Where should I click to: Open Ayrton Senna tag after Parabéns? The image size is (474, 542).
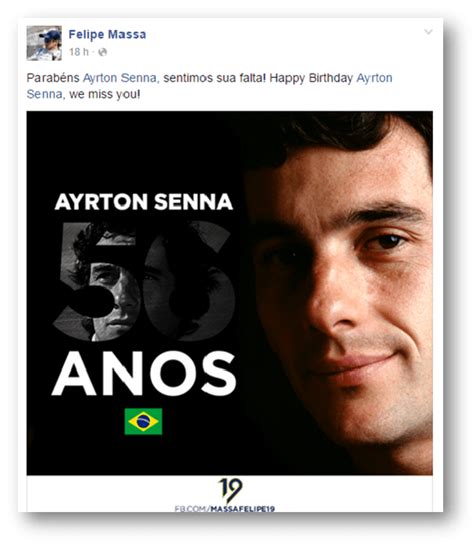point(121,78)
